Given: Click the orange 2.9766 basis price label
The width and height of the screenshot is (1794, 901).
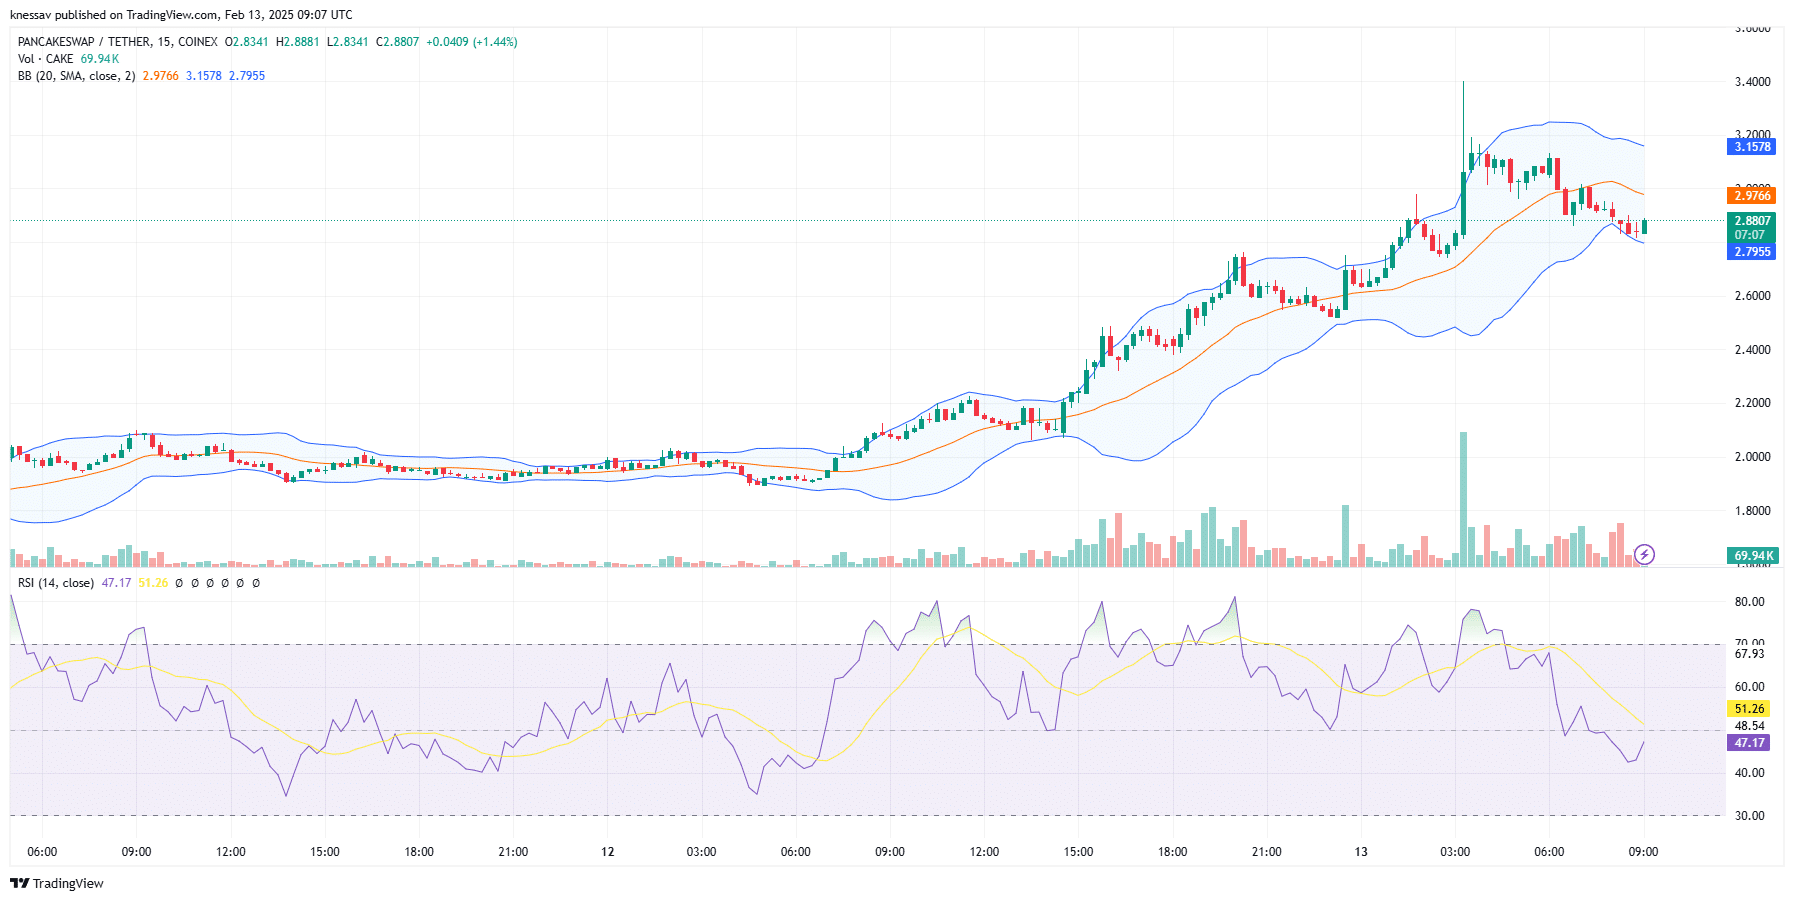Looking at the screenshot, I should coord(1751,196).
